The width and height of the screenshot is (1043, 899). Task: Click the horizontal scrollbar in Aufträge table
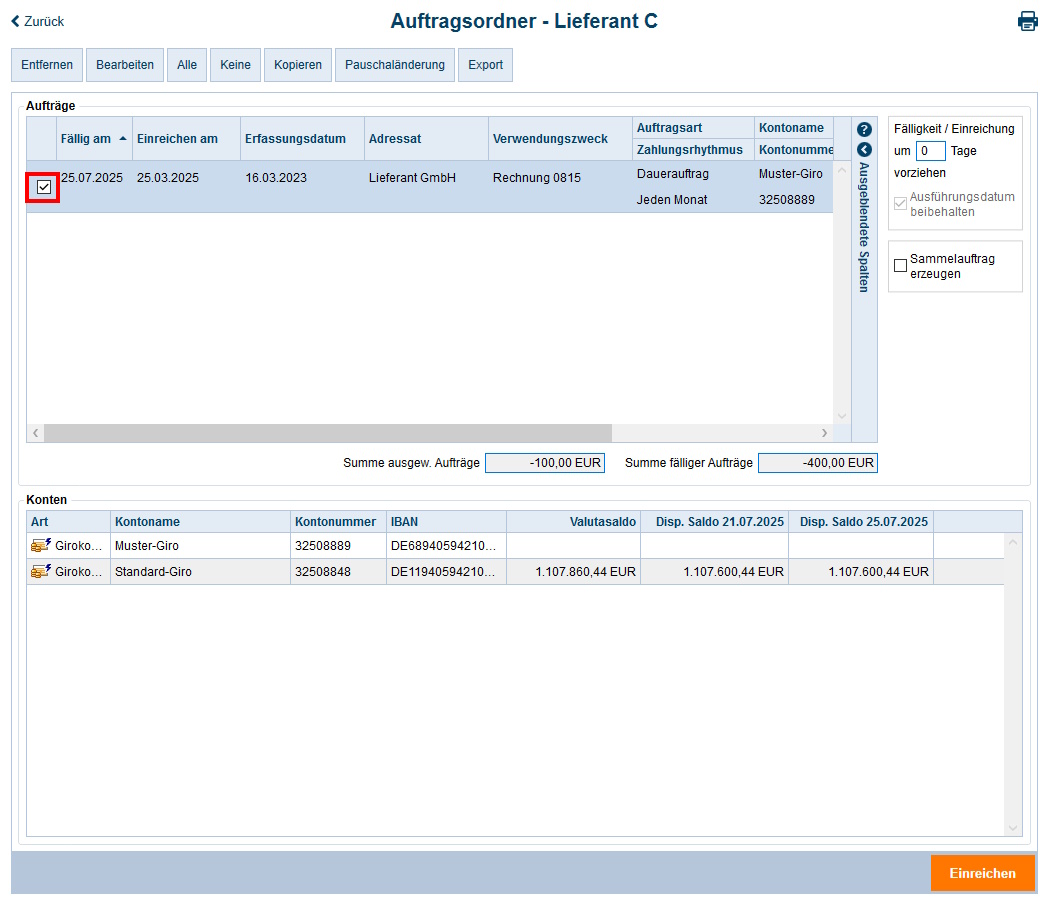point(327,433)
